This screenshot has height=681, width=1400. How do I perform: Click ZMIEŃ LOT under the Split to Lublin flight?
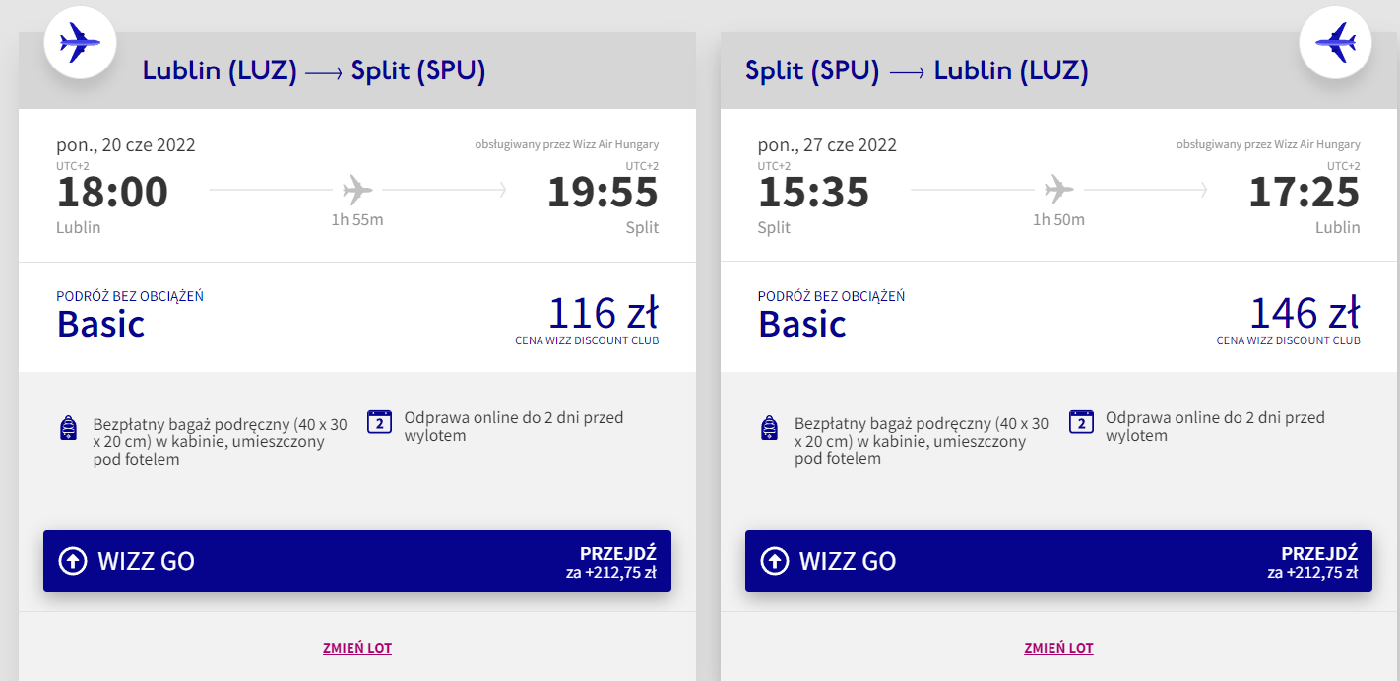[1058, 648]
